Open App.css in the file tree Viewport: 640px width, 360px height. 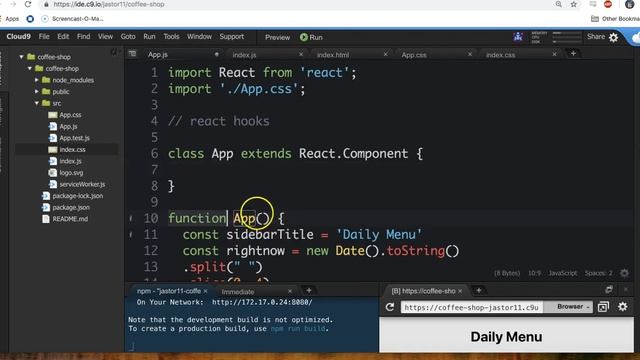(70, 115)
